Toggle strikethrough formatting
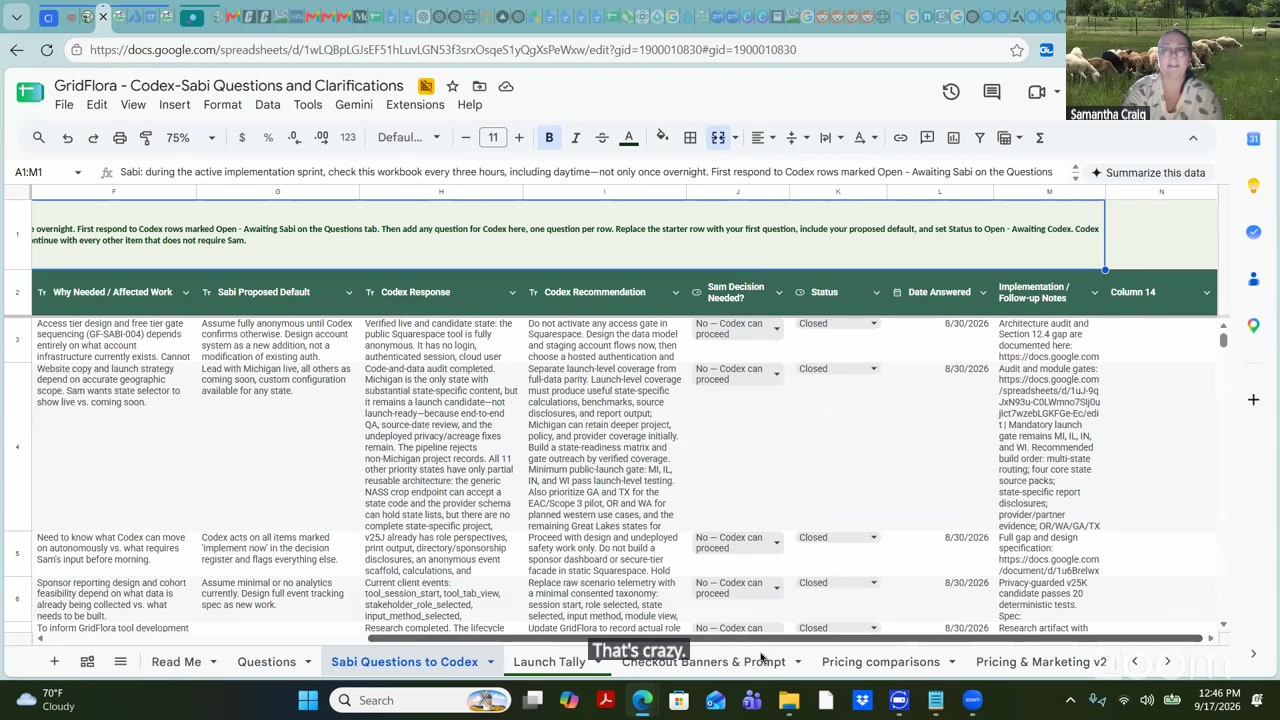This screenshot has width=1280, height=720. (602, 138)
